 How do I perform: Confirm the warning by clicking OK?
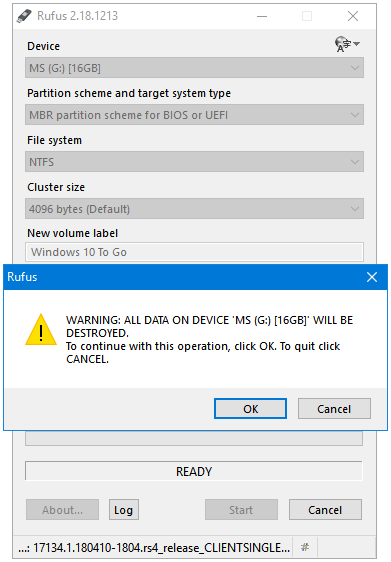coord(251,409)
